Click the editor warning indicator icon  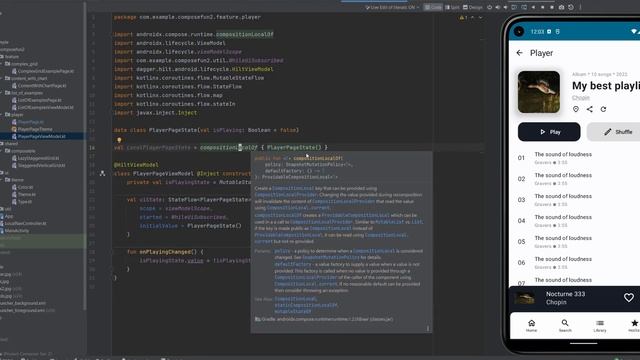click(463, 18)
